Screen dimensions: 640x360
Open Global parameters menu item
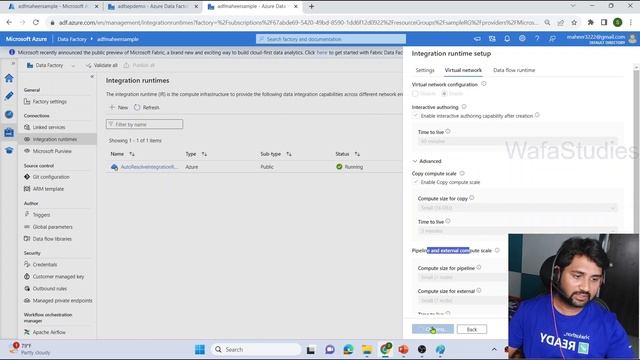click(x=53, y=227)
